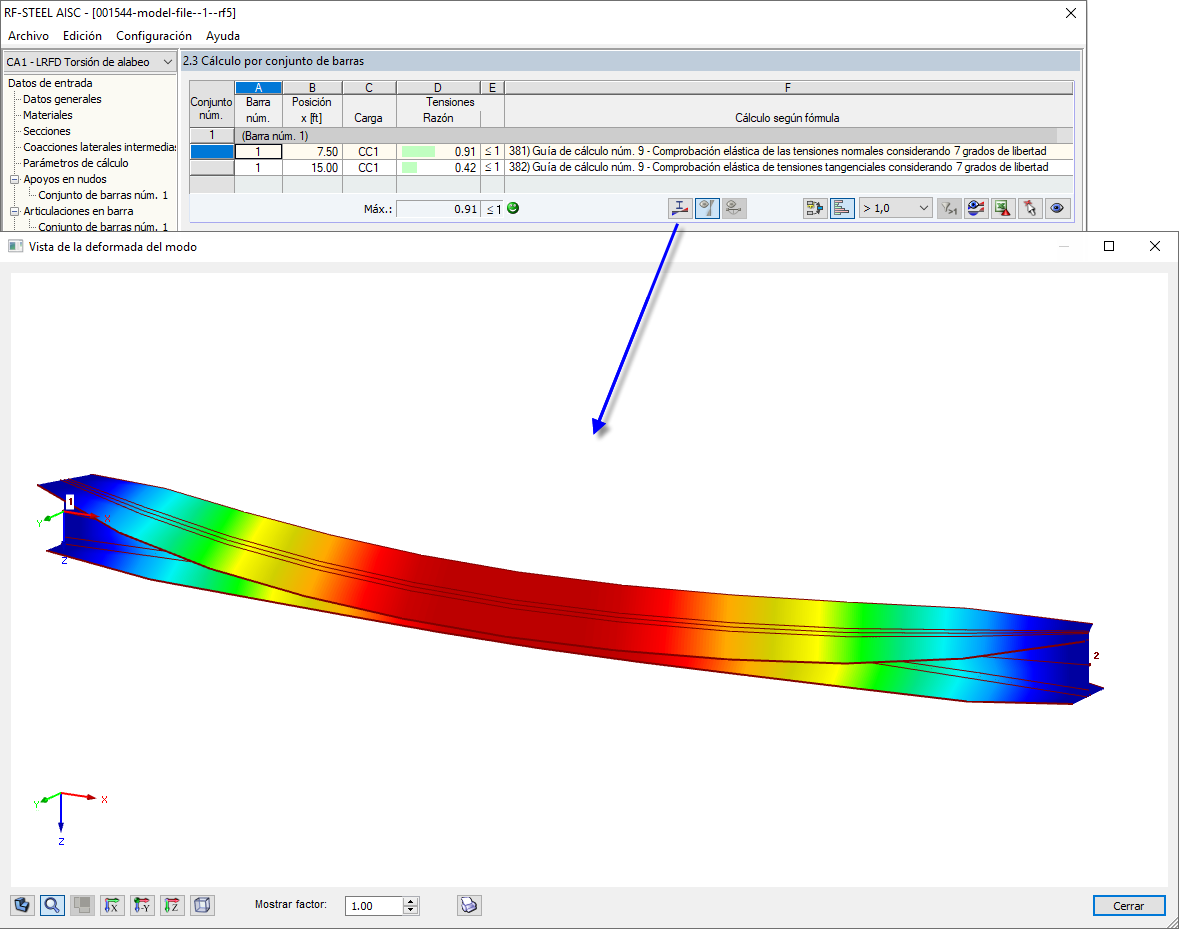Export table to Excel icon
This screenshot has width=1179, height=929.
click(1003, 208)
